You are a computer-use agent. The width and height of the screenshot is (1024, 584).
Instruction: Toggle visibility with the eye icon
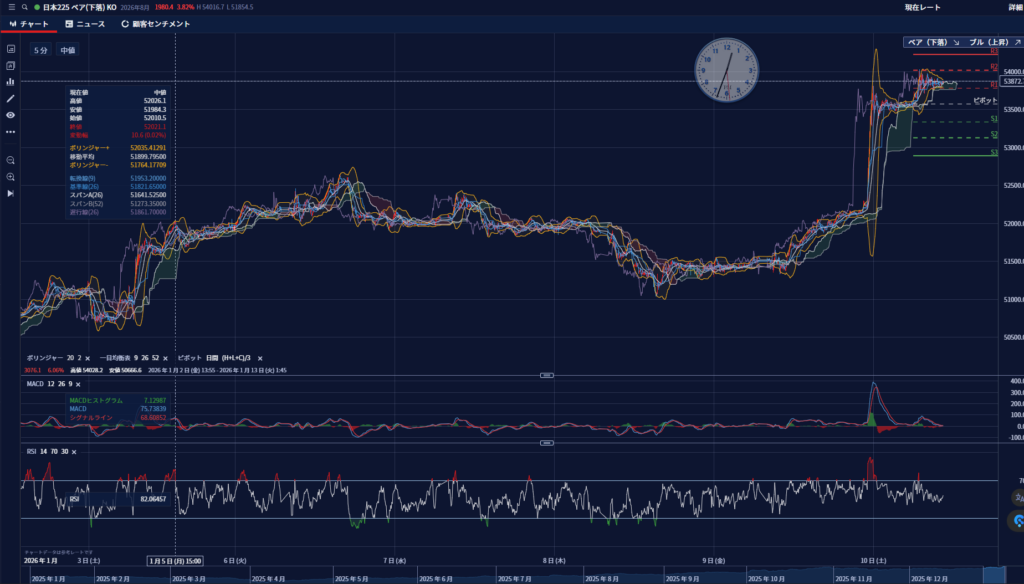point(11,115)
